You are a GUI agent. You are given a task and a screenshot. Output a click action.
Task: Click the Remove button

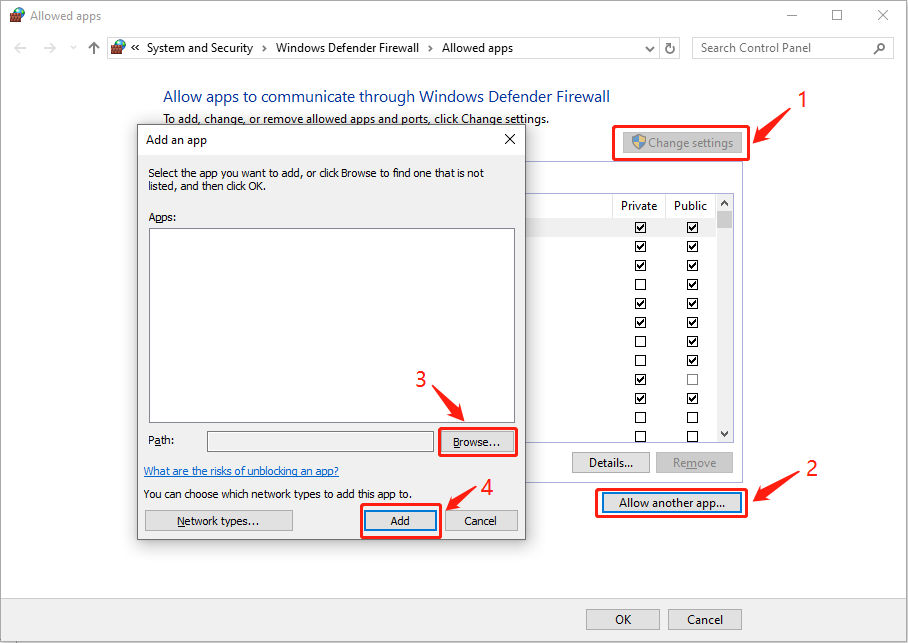pyautogui.click(x=694, y=463)
